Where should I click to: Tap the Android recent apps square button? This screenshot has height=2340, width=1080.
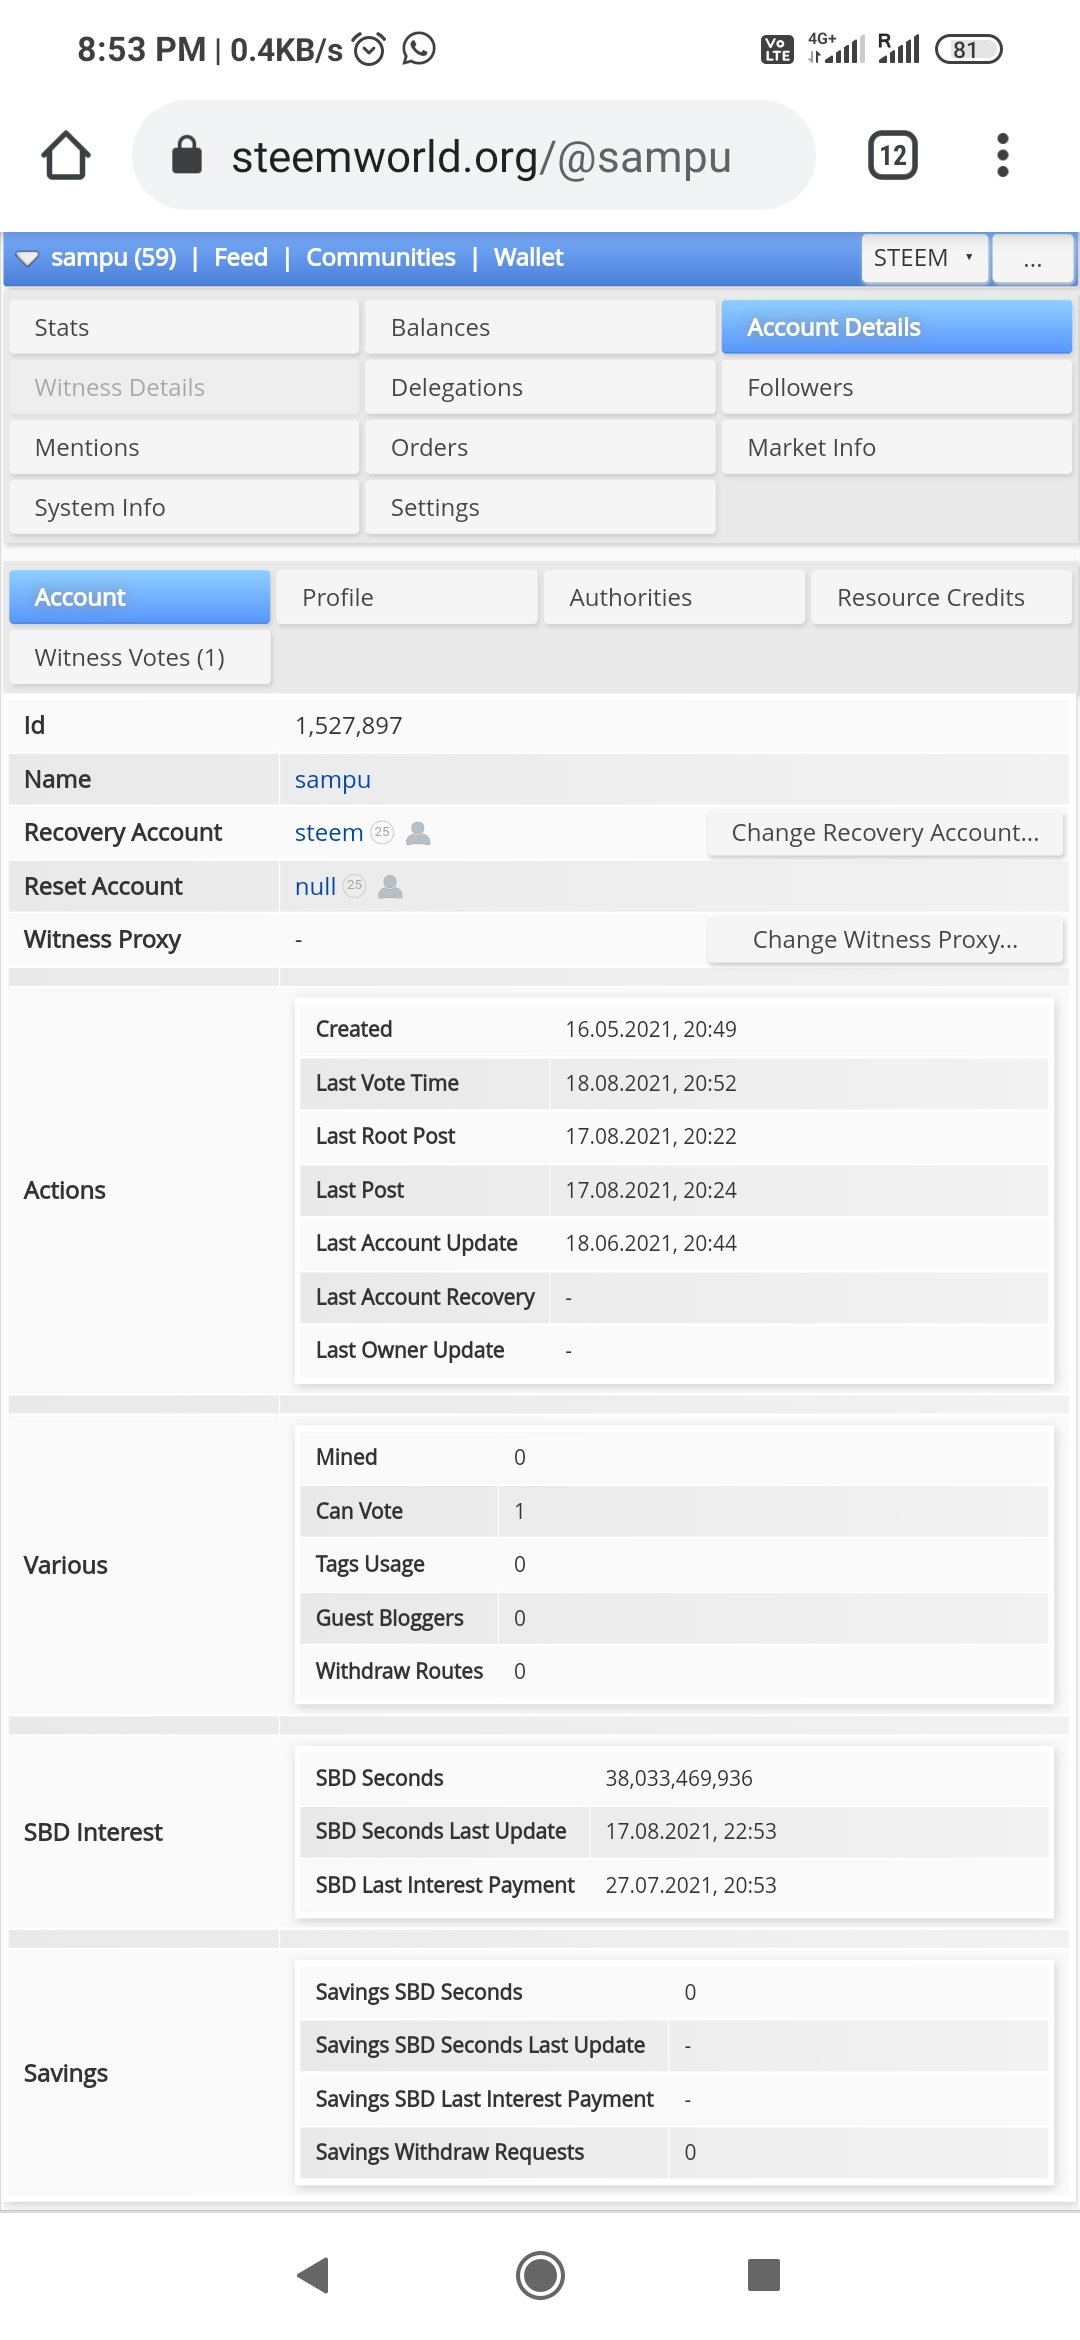coord(764,2275)
